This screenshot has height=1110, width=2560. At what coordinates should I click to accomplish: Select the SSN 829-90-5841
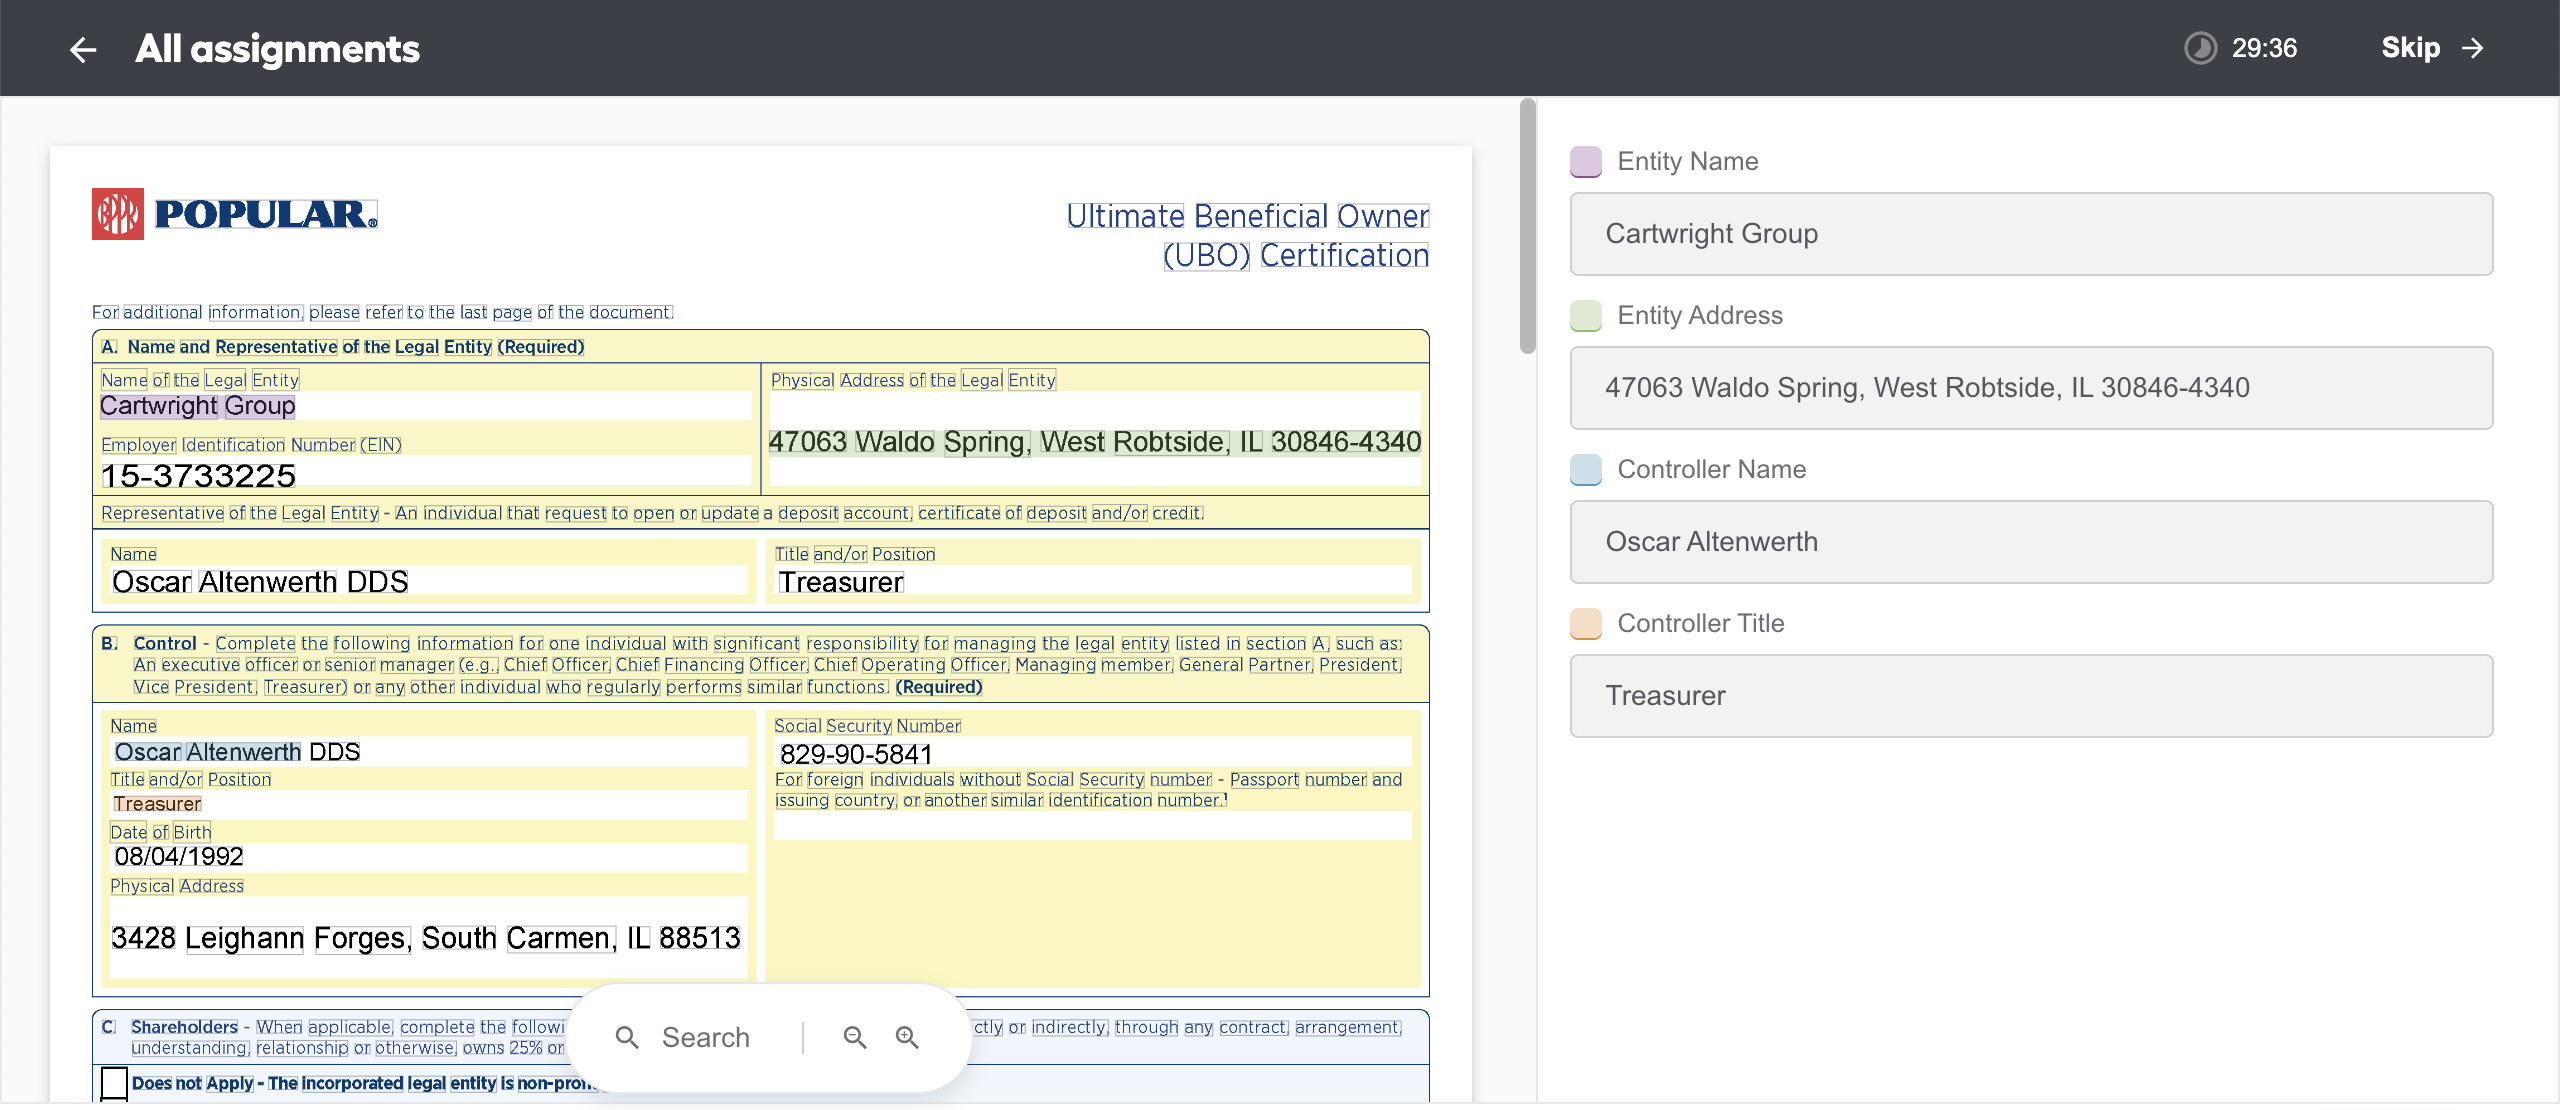(855, 754)
